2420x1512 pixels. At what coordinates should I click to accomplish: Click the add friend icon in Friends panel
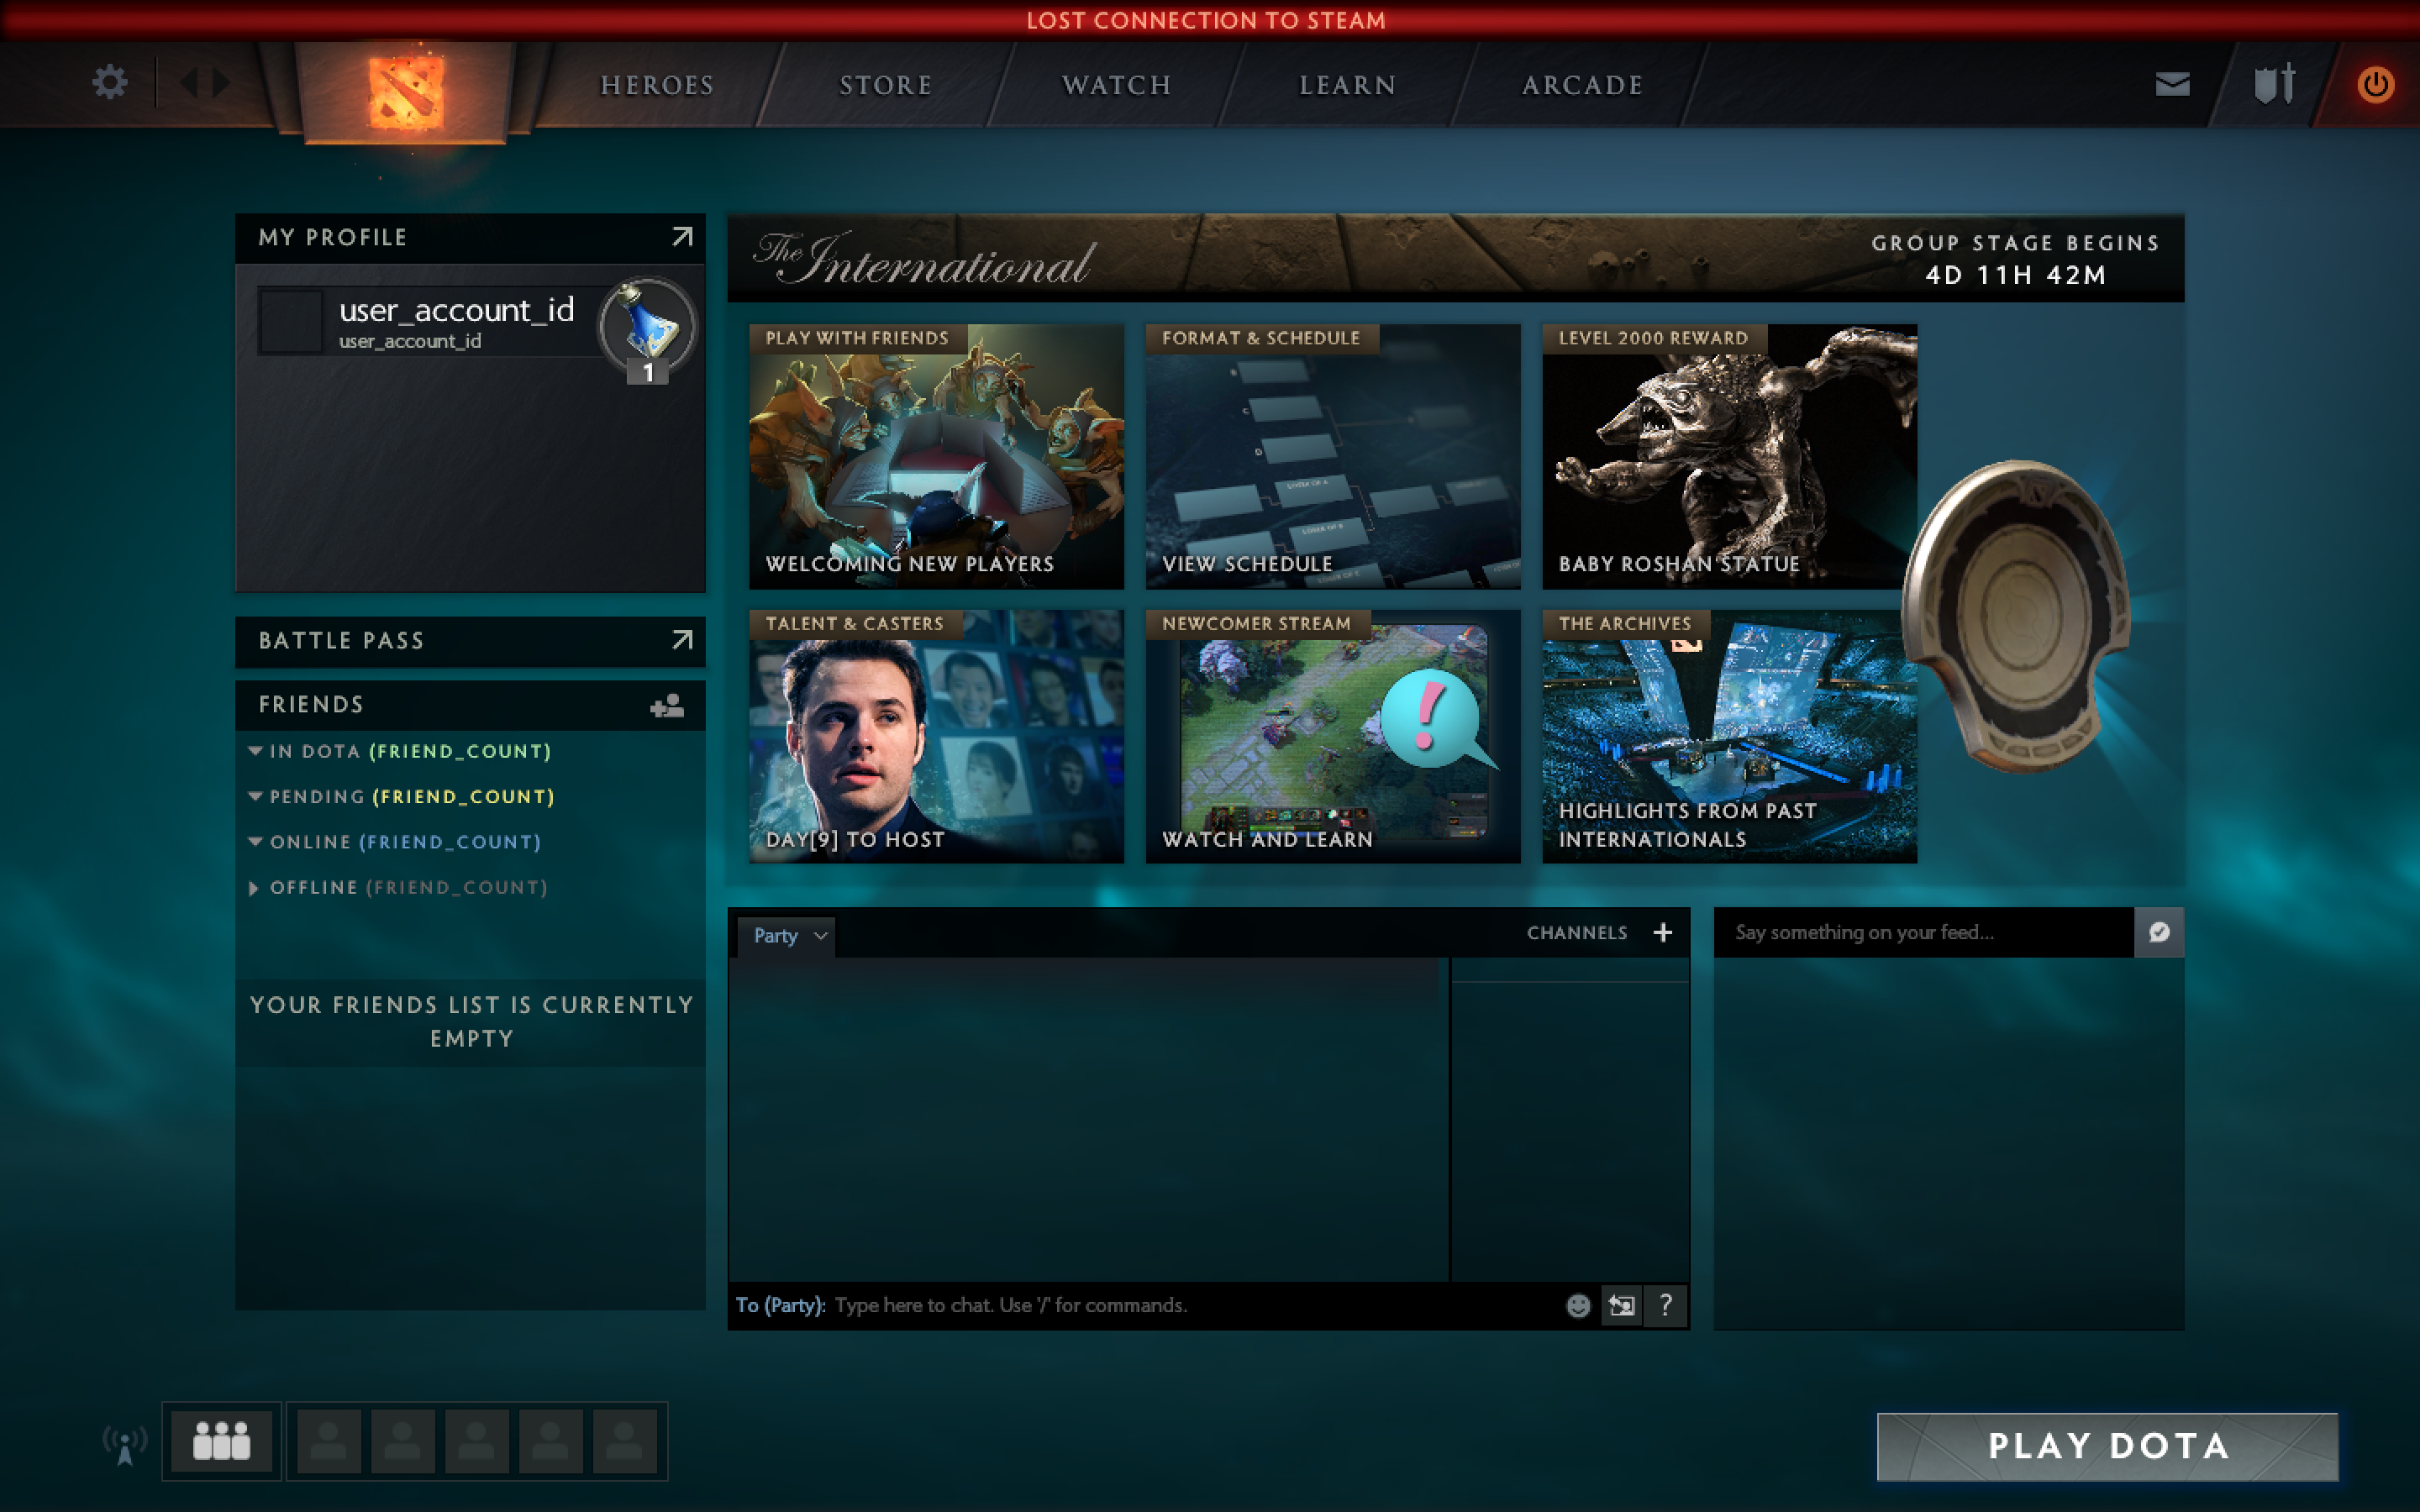(x=667, y=706)
